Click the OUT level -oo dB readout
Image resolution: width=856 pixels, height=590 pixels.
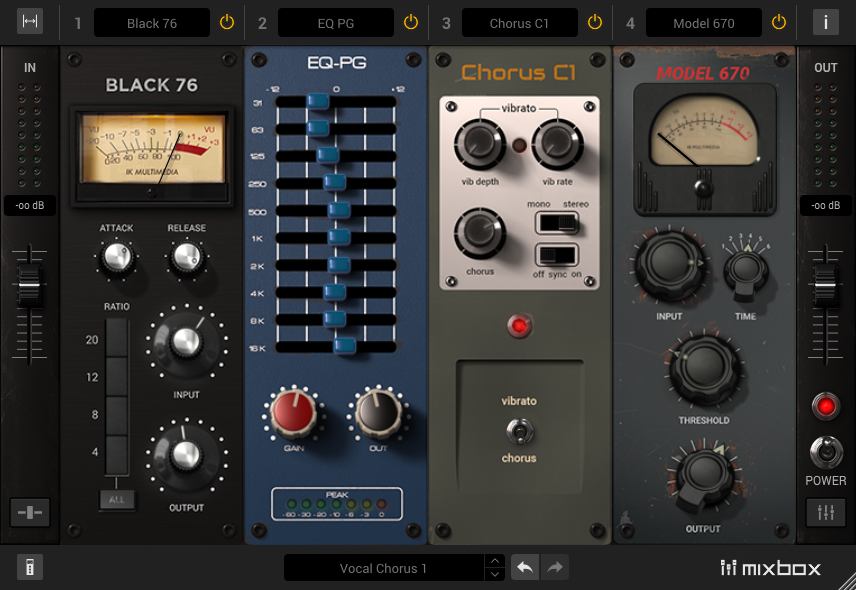tap(825, 205)
